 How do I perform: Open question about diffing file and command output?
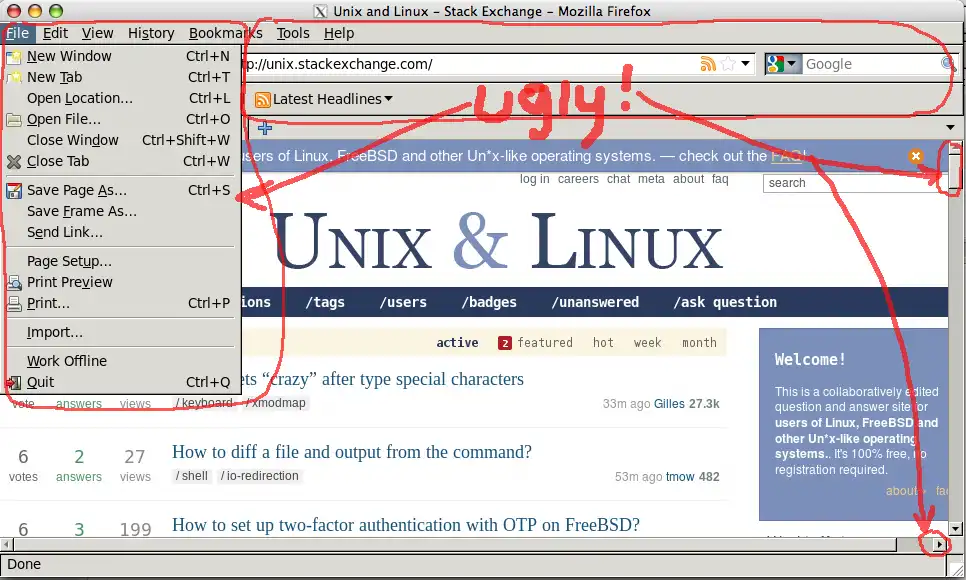[352, 452]
